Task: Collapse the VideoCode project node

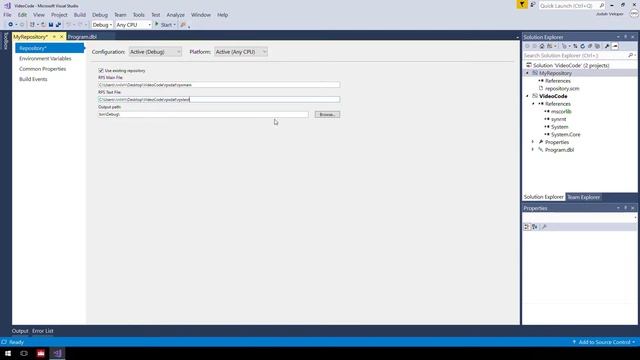Action: pyautogui.click(x=527, y=96)
